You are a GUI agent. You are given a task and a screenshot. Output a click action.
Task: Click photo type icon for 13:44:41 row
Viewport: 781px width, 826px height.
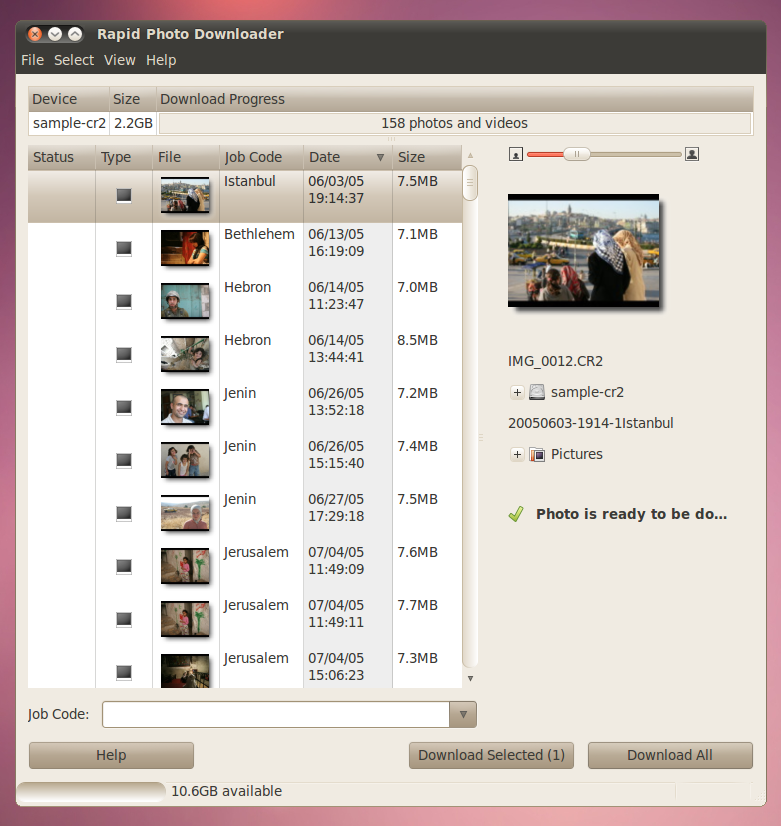(x=124, y=355)
